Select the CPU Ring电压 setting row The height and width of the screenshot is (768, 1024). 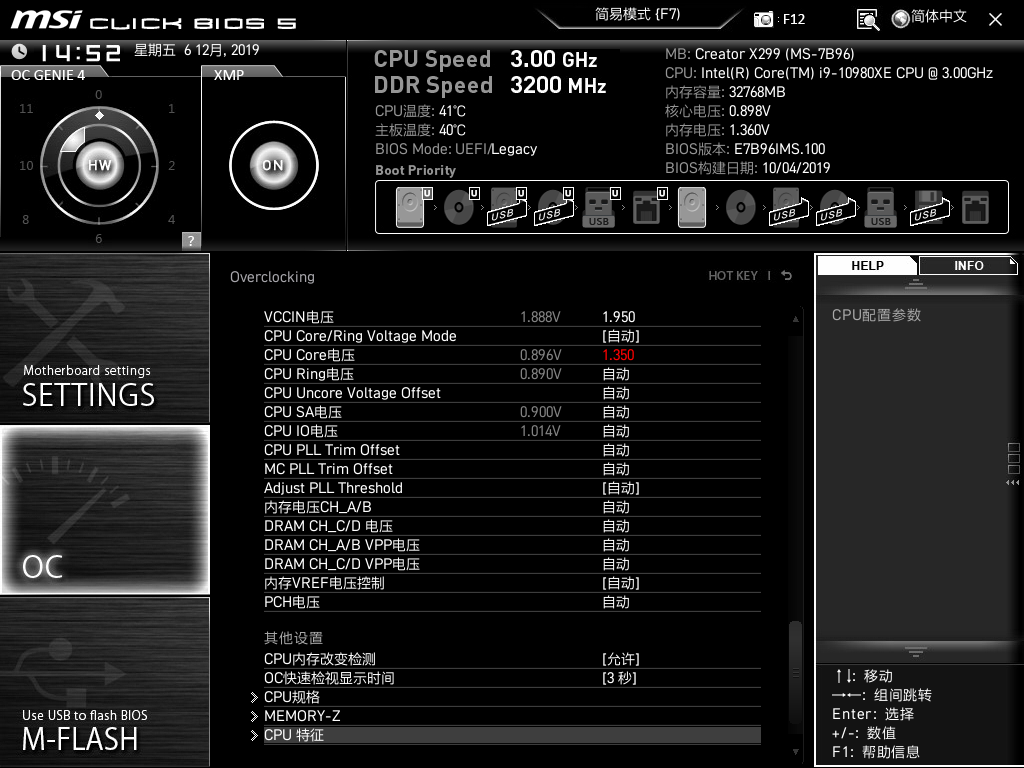[x=512, y=374]
